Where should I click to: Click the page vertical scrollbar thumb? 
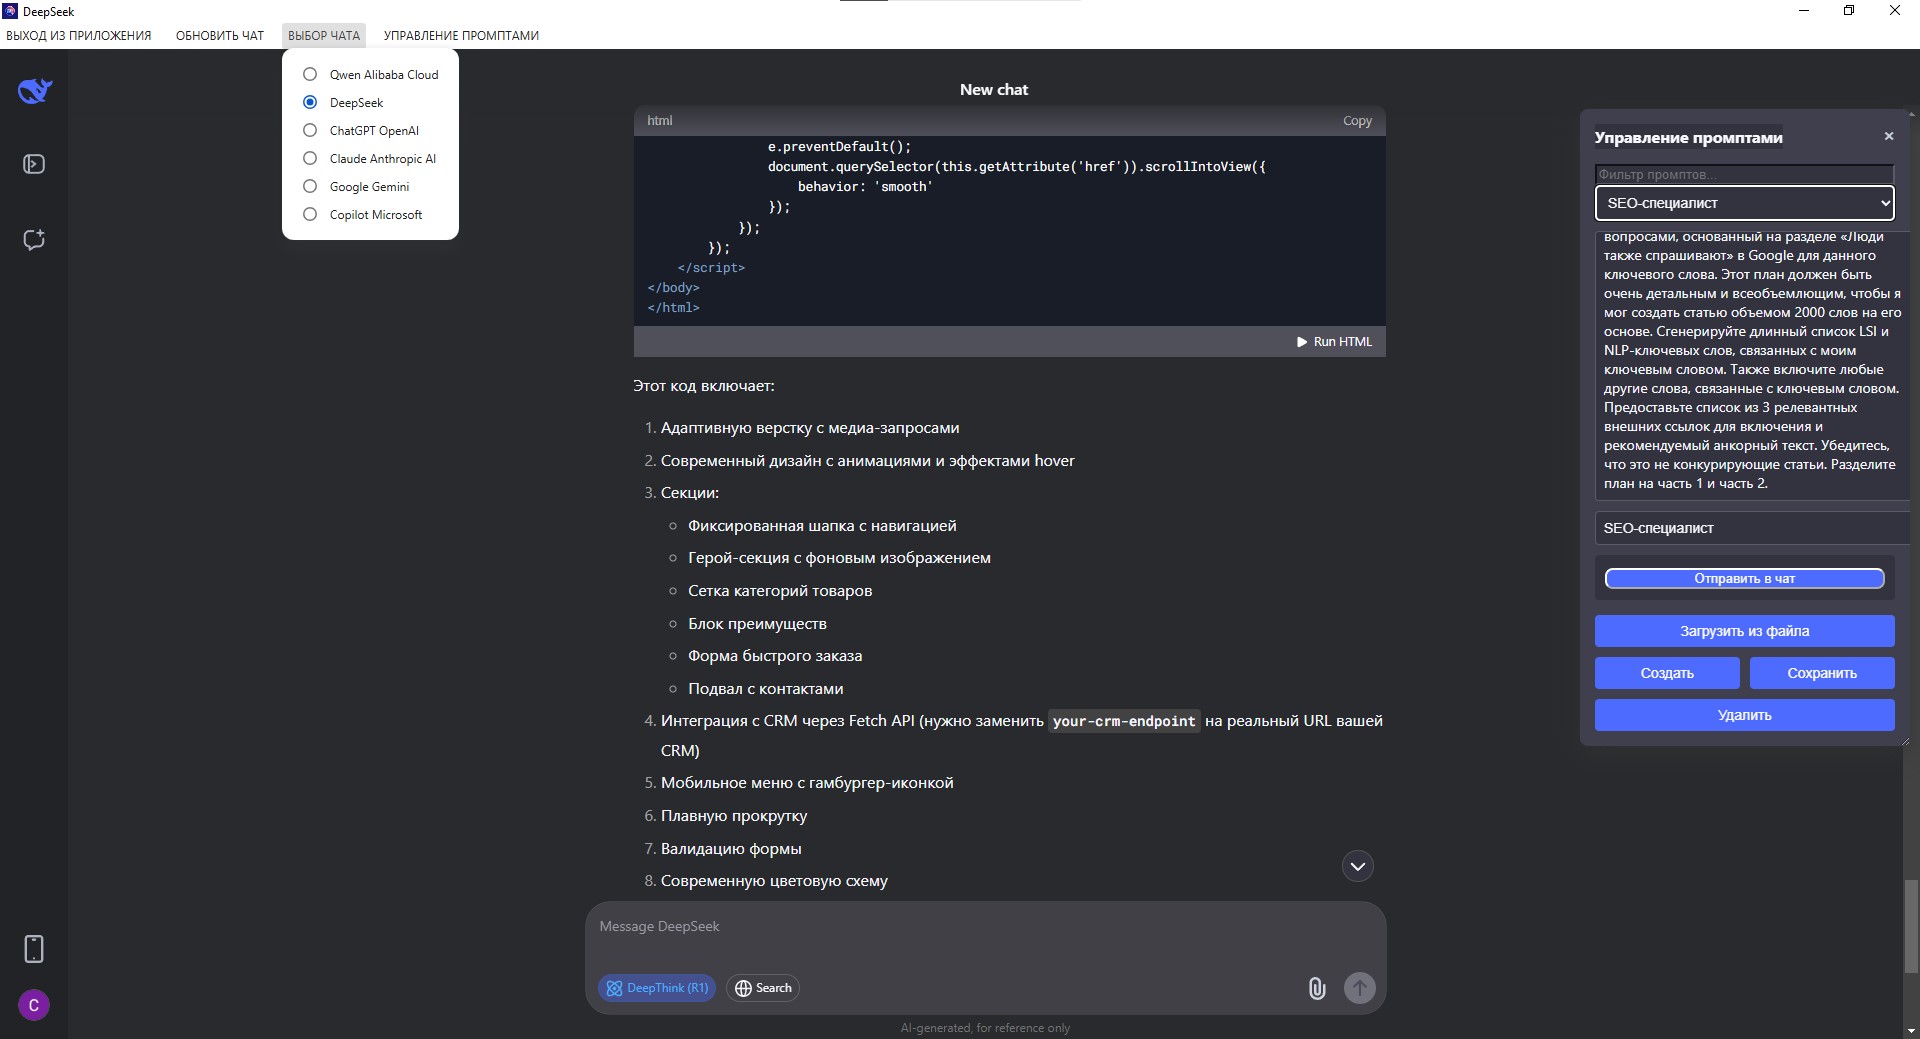[x=1911, y=925]
